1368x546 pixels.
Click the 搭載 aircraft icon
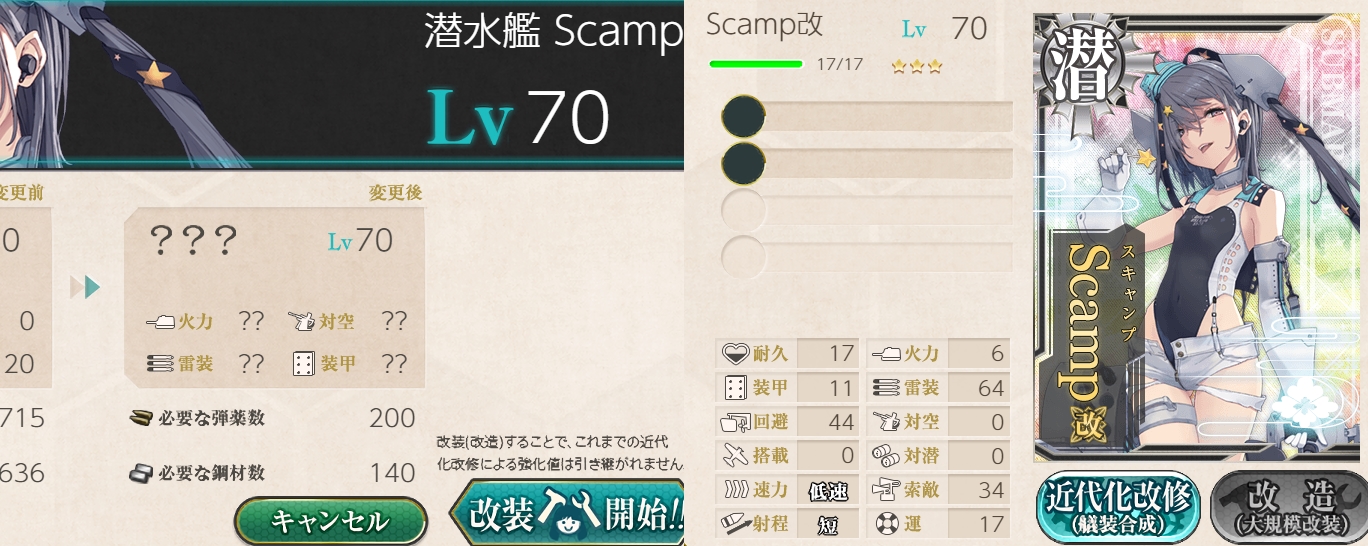[735, 455]
